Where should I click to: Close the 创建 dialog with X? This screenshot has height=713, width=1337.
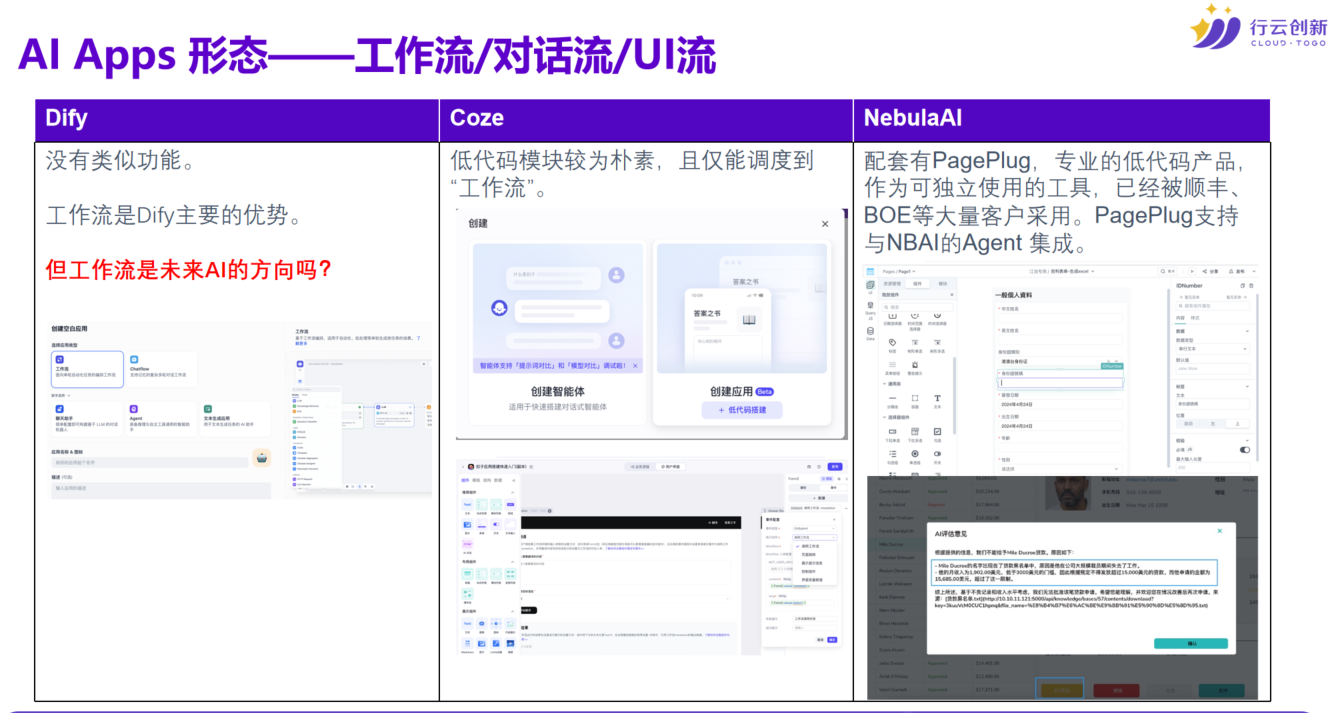[825, 224]
